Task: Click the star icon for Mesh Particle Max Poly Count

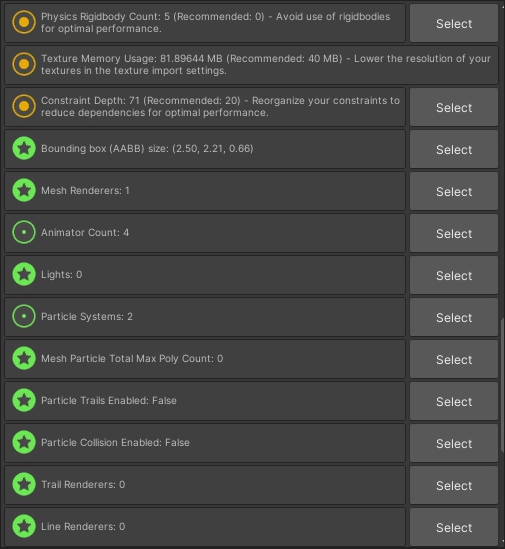Action: point(24,358)
